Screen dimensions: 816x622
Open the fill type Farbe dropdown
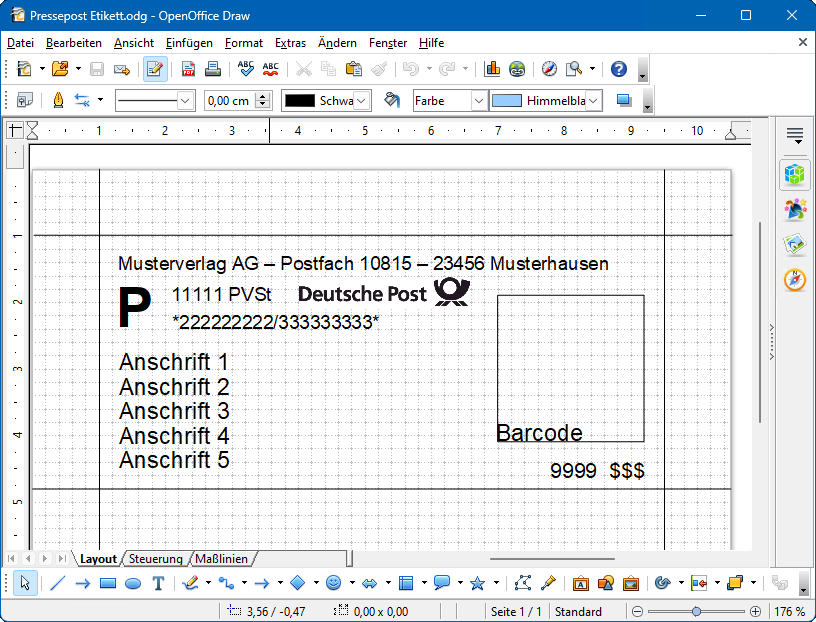(478, 100)
